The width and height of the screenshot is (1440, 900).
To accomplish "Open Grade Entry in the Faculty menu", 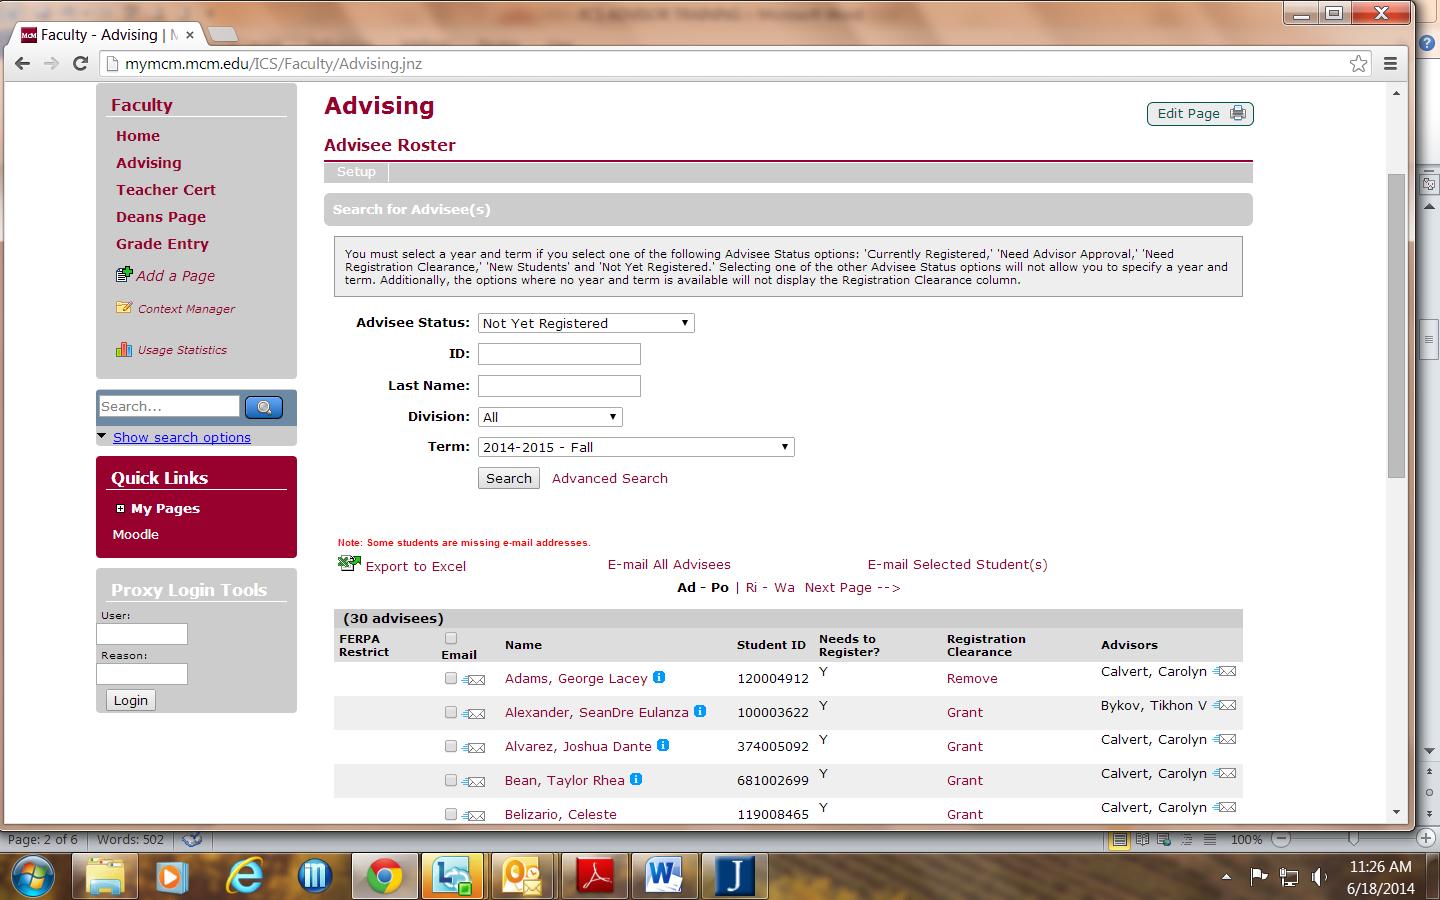I will pyautogui.click(x=162, y=244).
